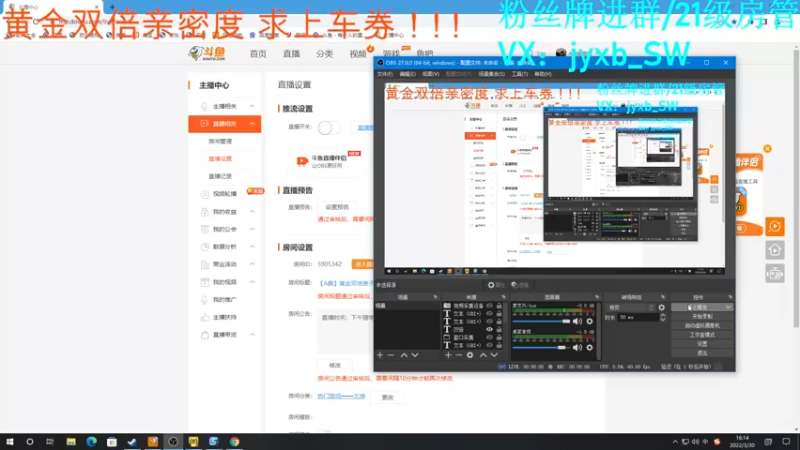Viewport: 800px width, 450px height.
Task: Open Task View on the taskbar
Action: [x=49, y=442]
